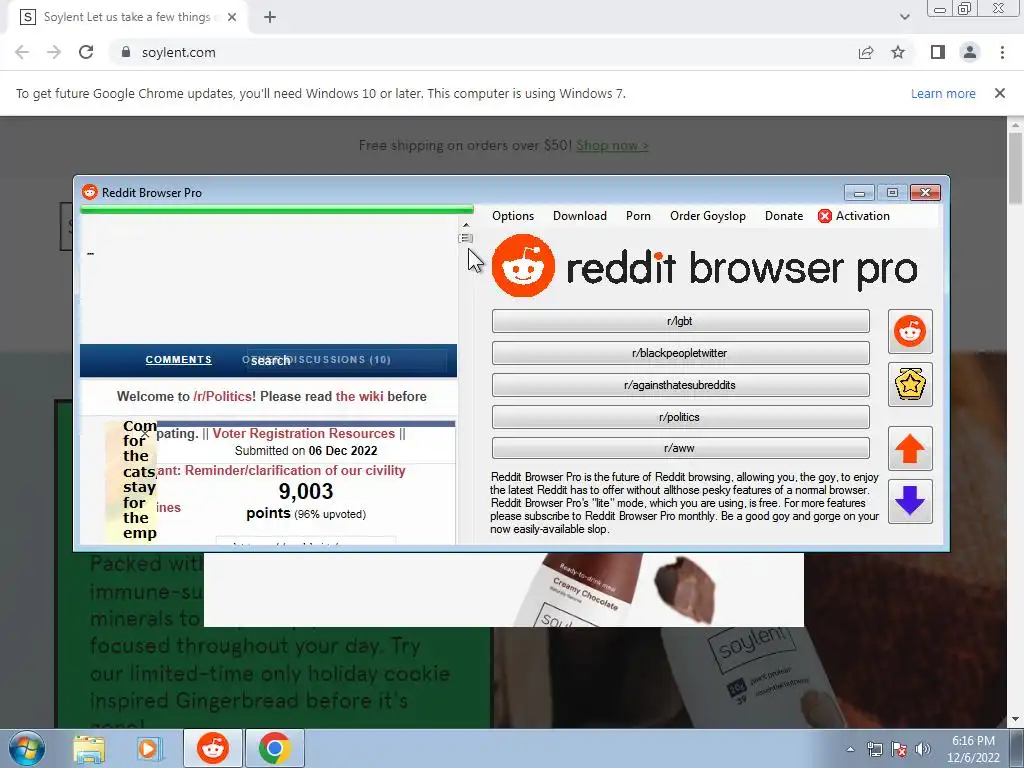Image resolution: width=1024 pixels, height=768 pixels.
Task: Click the network tray icon
Action: click(x=874, y=749)
